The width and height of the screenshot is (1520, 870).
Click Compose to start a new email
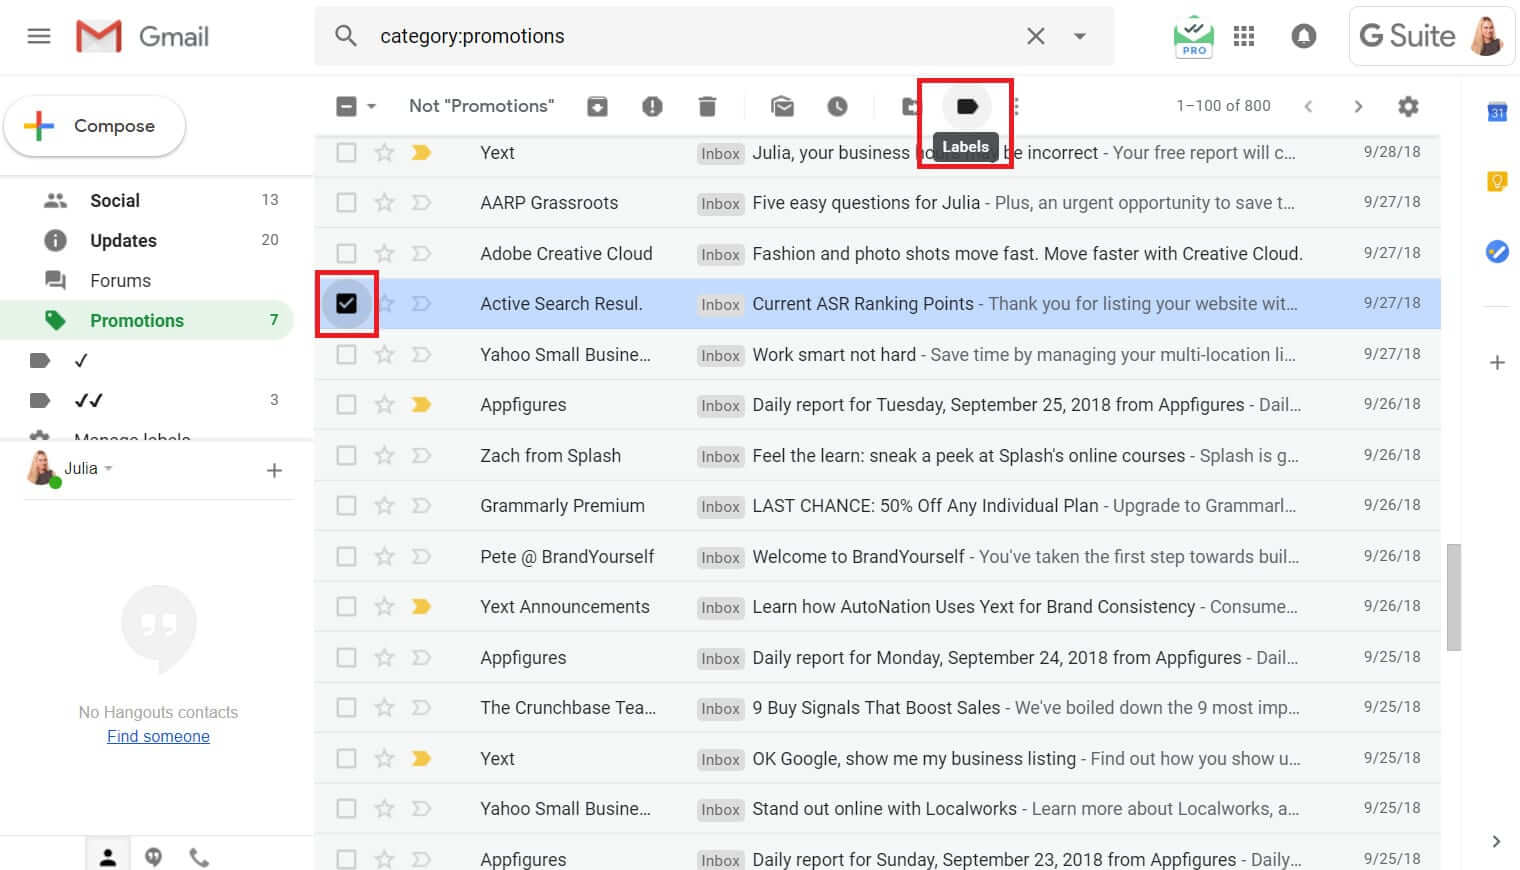coord(94,126)
